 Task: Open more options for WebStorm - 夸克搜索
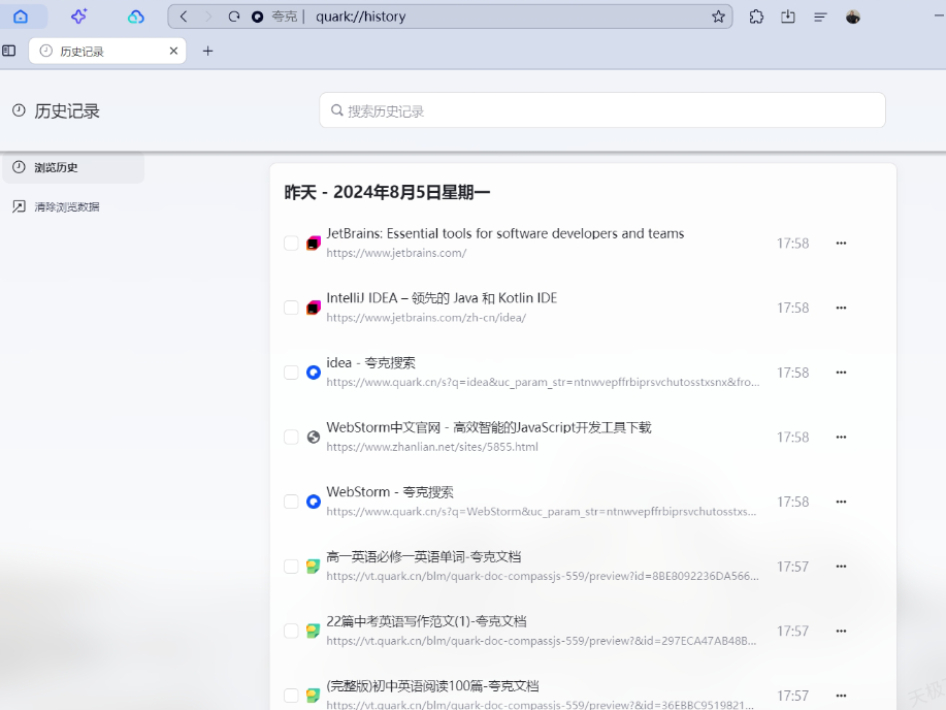click(841, 501)
